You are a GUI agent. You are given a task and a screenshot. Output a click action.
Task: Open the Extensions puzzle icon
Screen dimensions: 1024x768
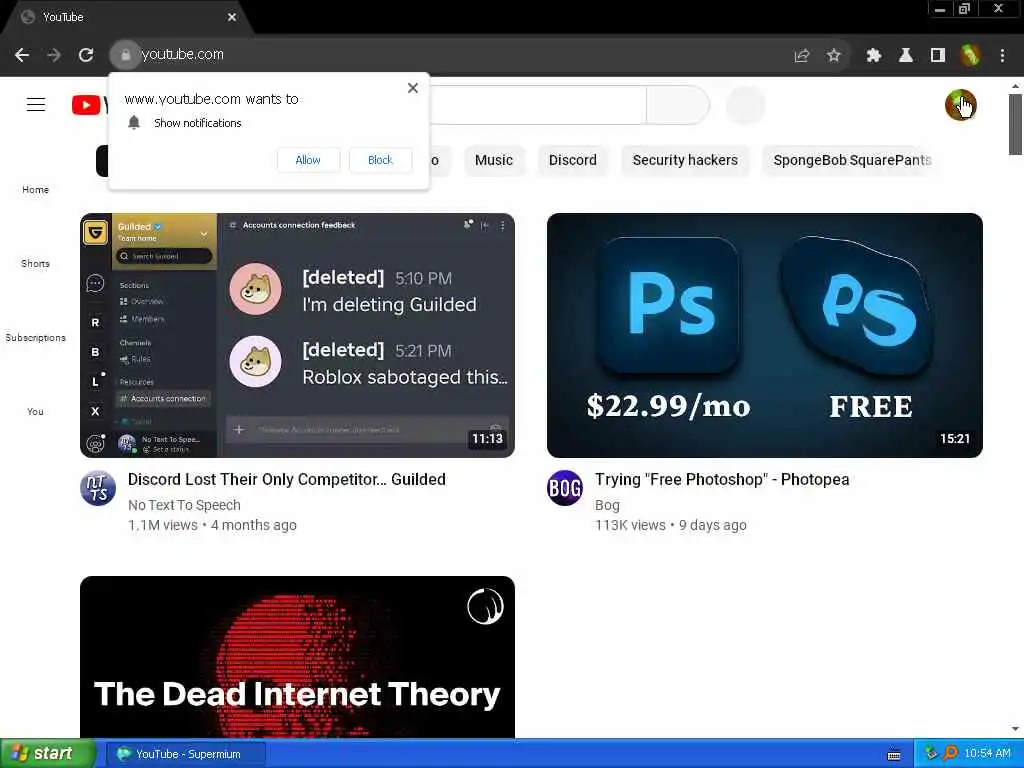click(874, 56)
